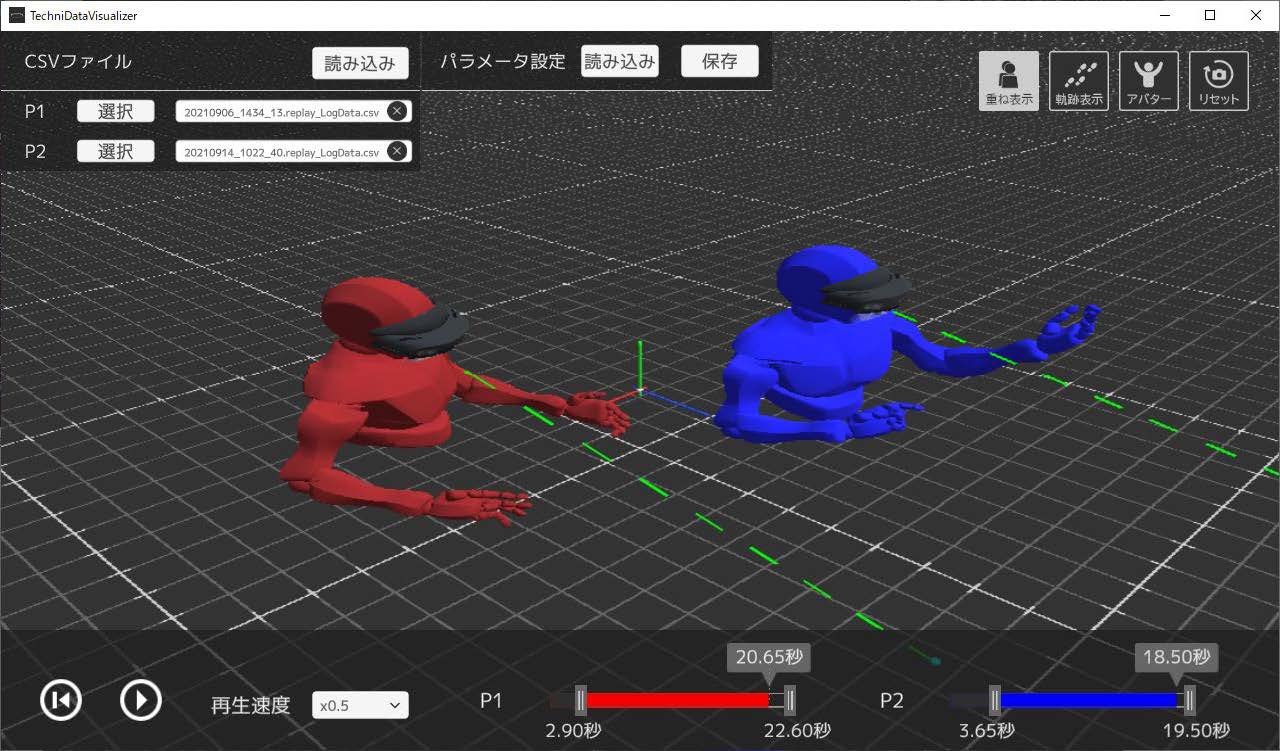This screenshot has height=751, width=1280.
Task: Click the blue P2 timeline slider bar
Action: click(x=1088, y=700)
